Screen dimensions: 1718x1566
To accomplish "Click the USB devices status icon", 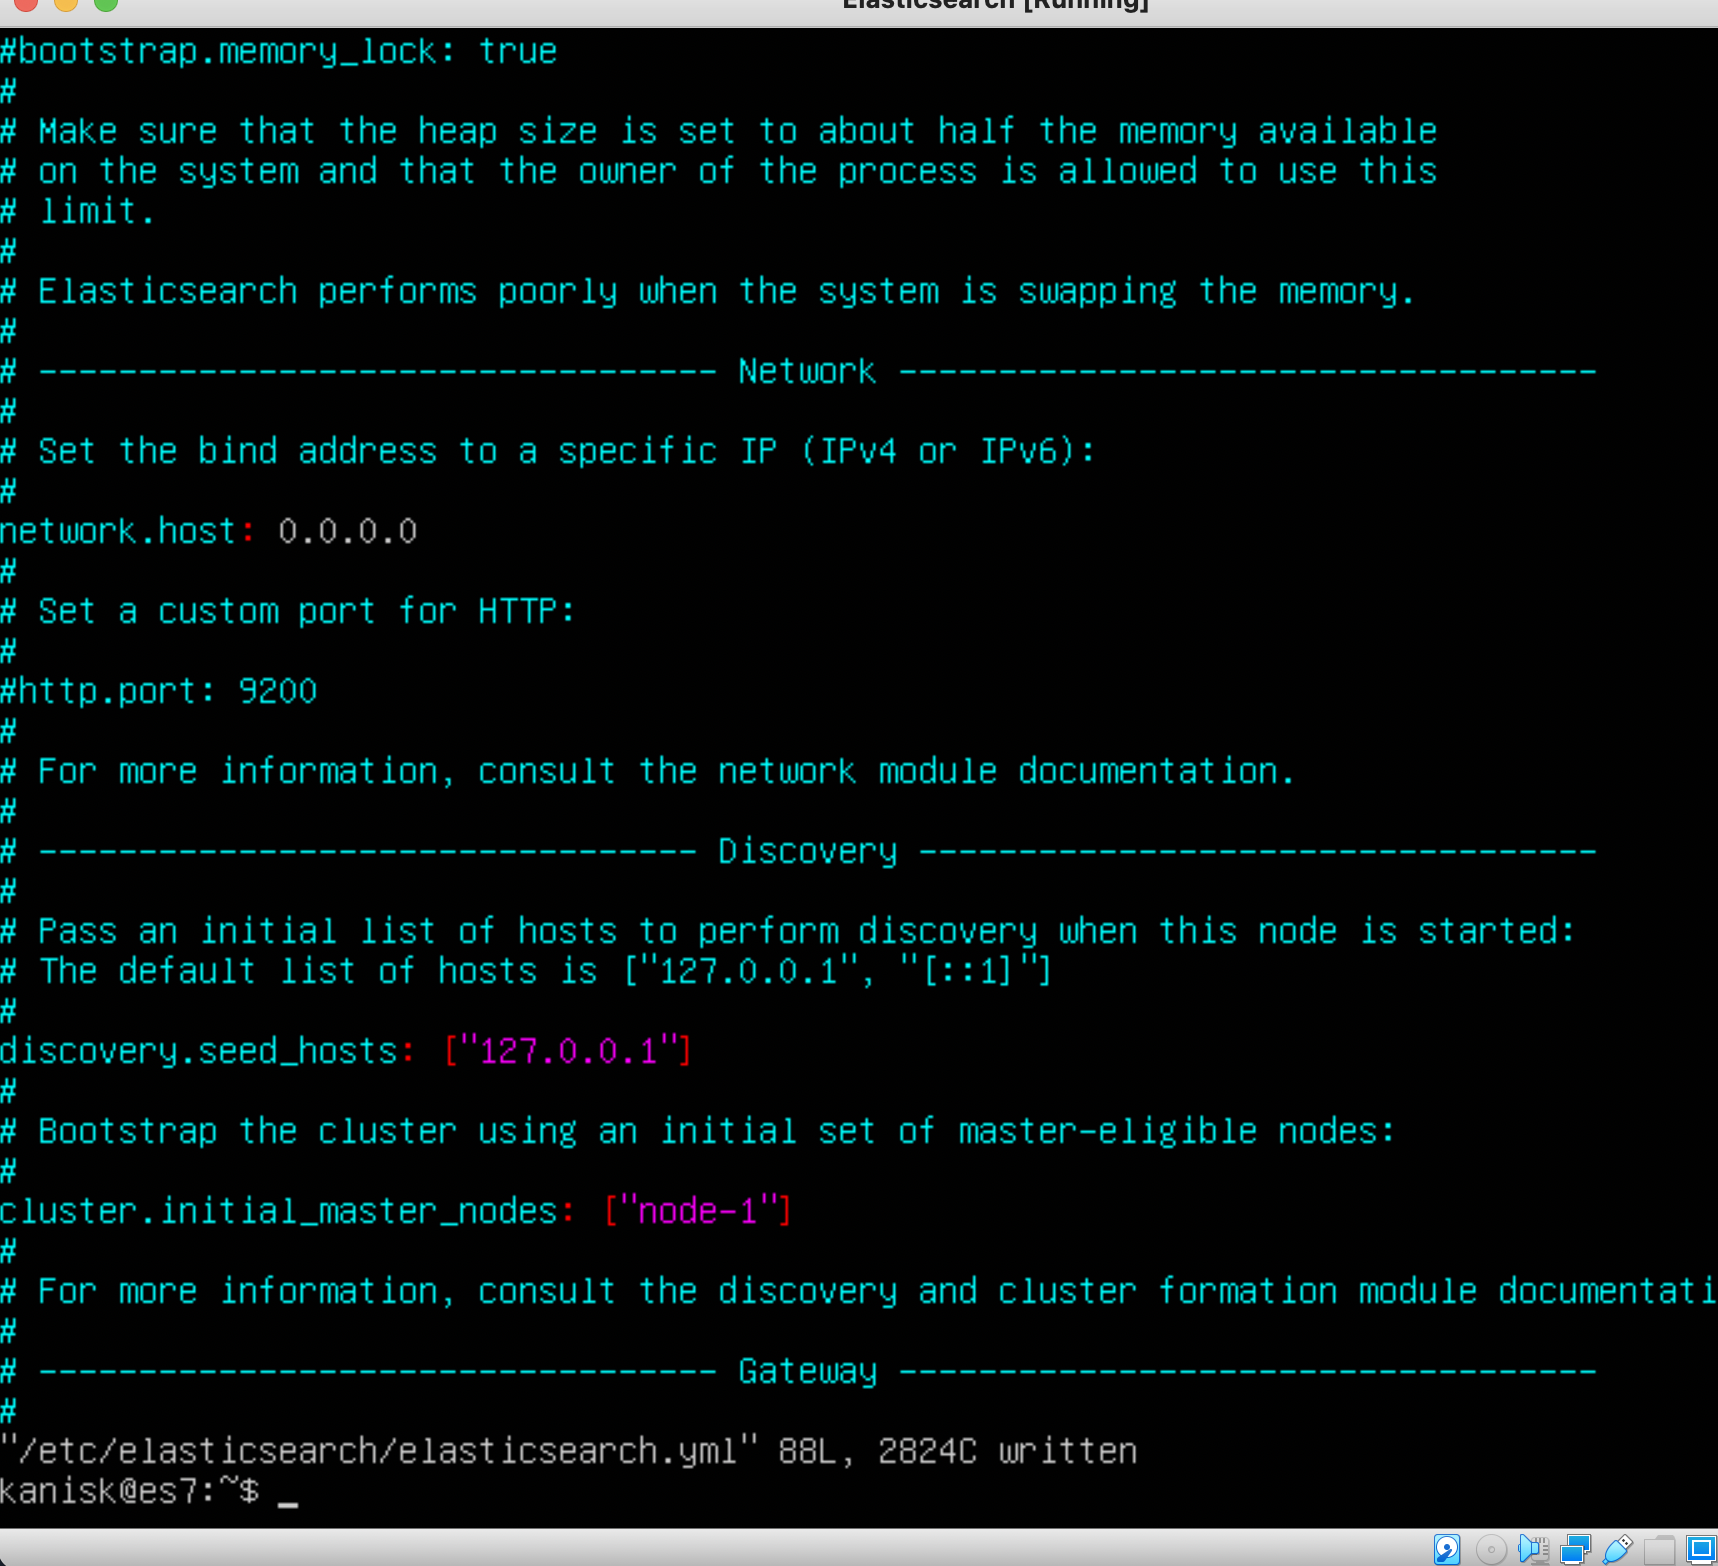I will pyautogui.click(x=1616, y=1548).
